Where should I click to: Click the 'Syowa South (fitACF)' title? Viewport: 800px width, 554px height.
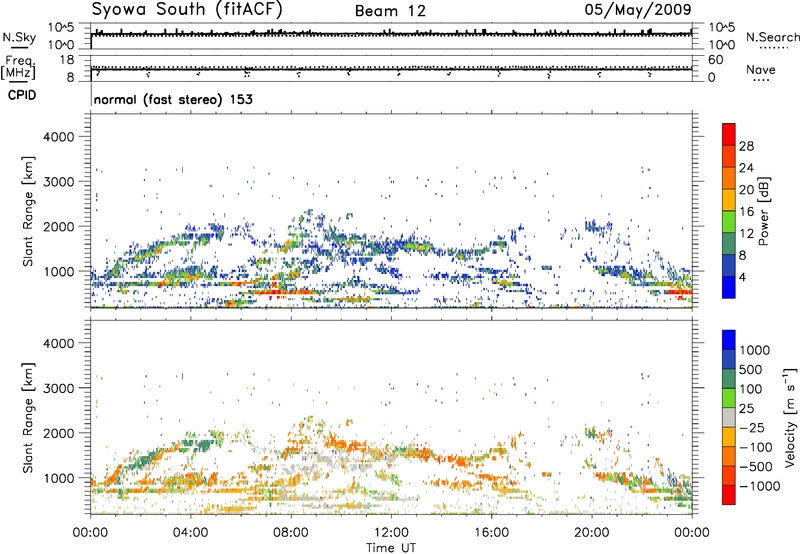(x=187, y=9)
